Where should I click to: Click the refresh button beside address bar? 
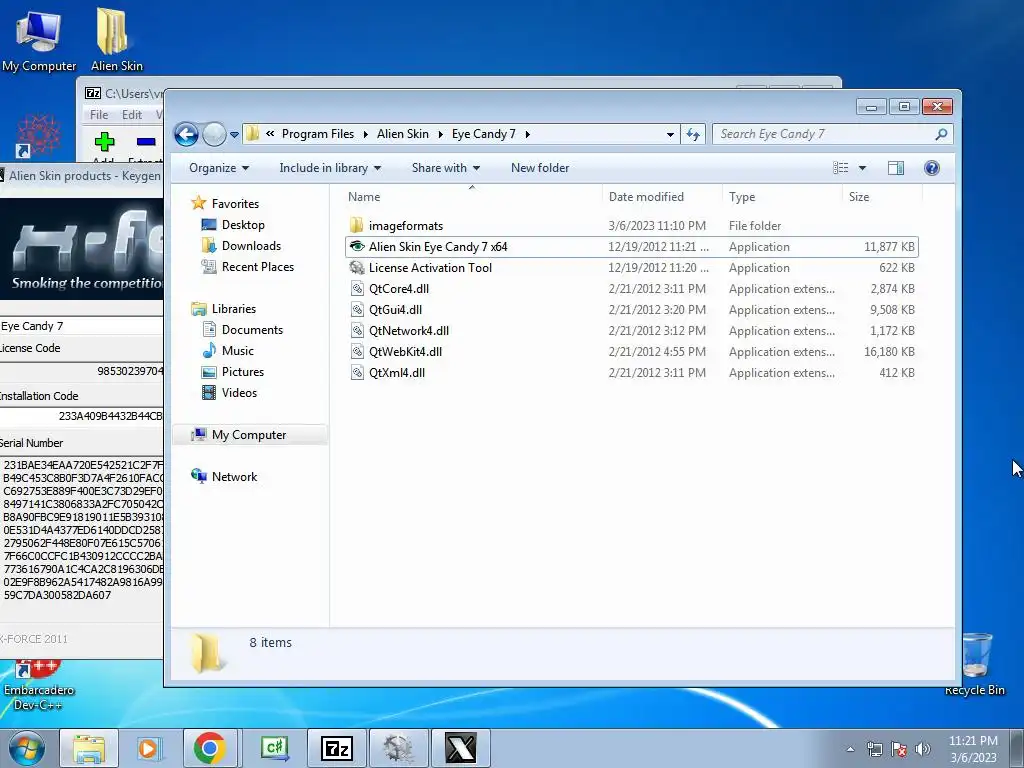[x=693, y=135]
